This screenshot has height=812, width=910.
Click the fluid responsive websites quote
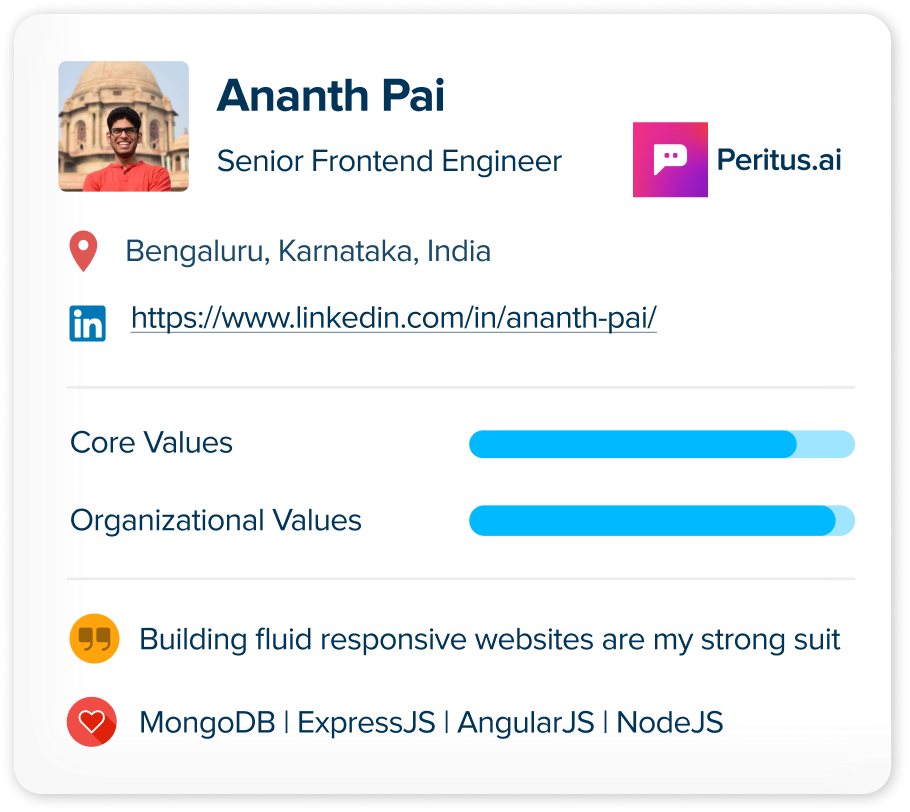click(x=490, y=640)
